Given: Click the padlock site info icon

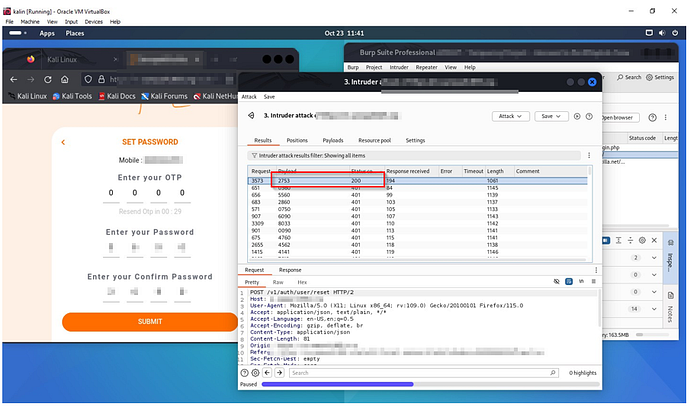Looking at the screenshot, I should tap(101, 79).
